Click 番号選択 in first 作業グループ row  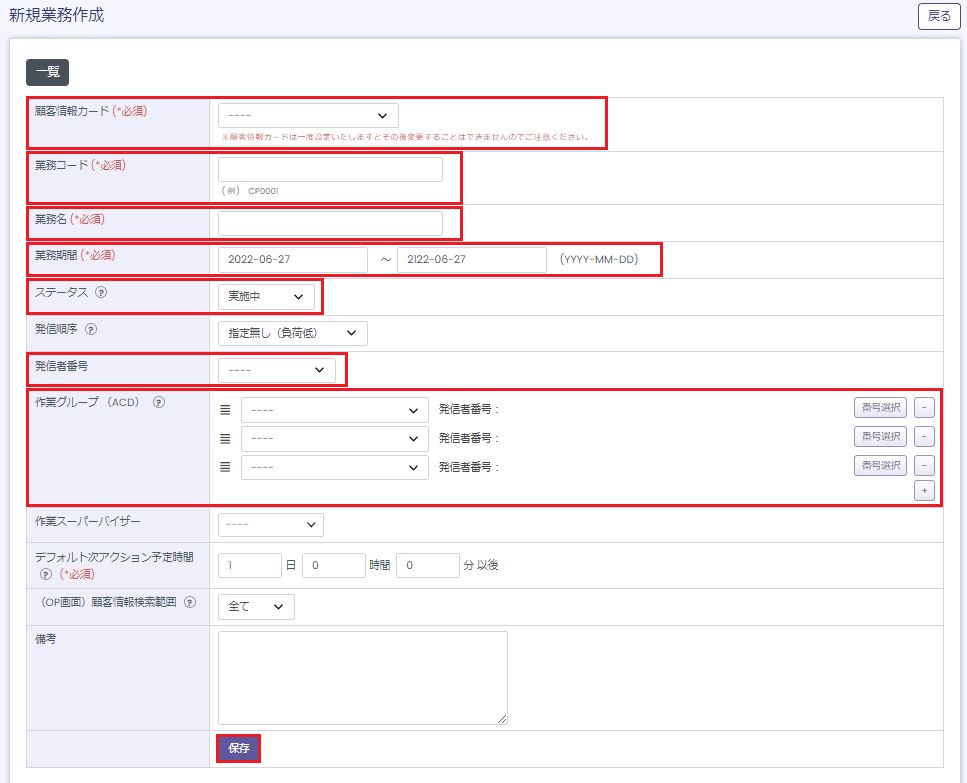(880, 408)
